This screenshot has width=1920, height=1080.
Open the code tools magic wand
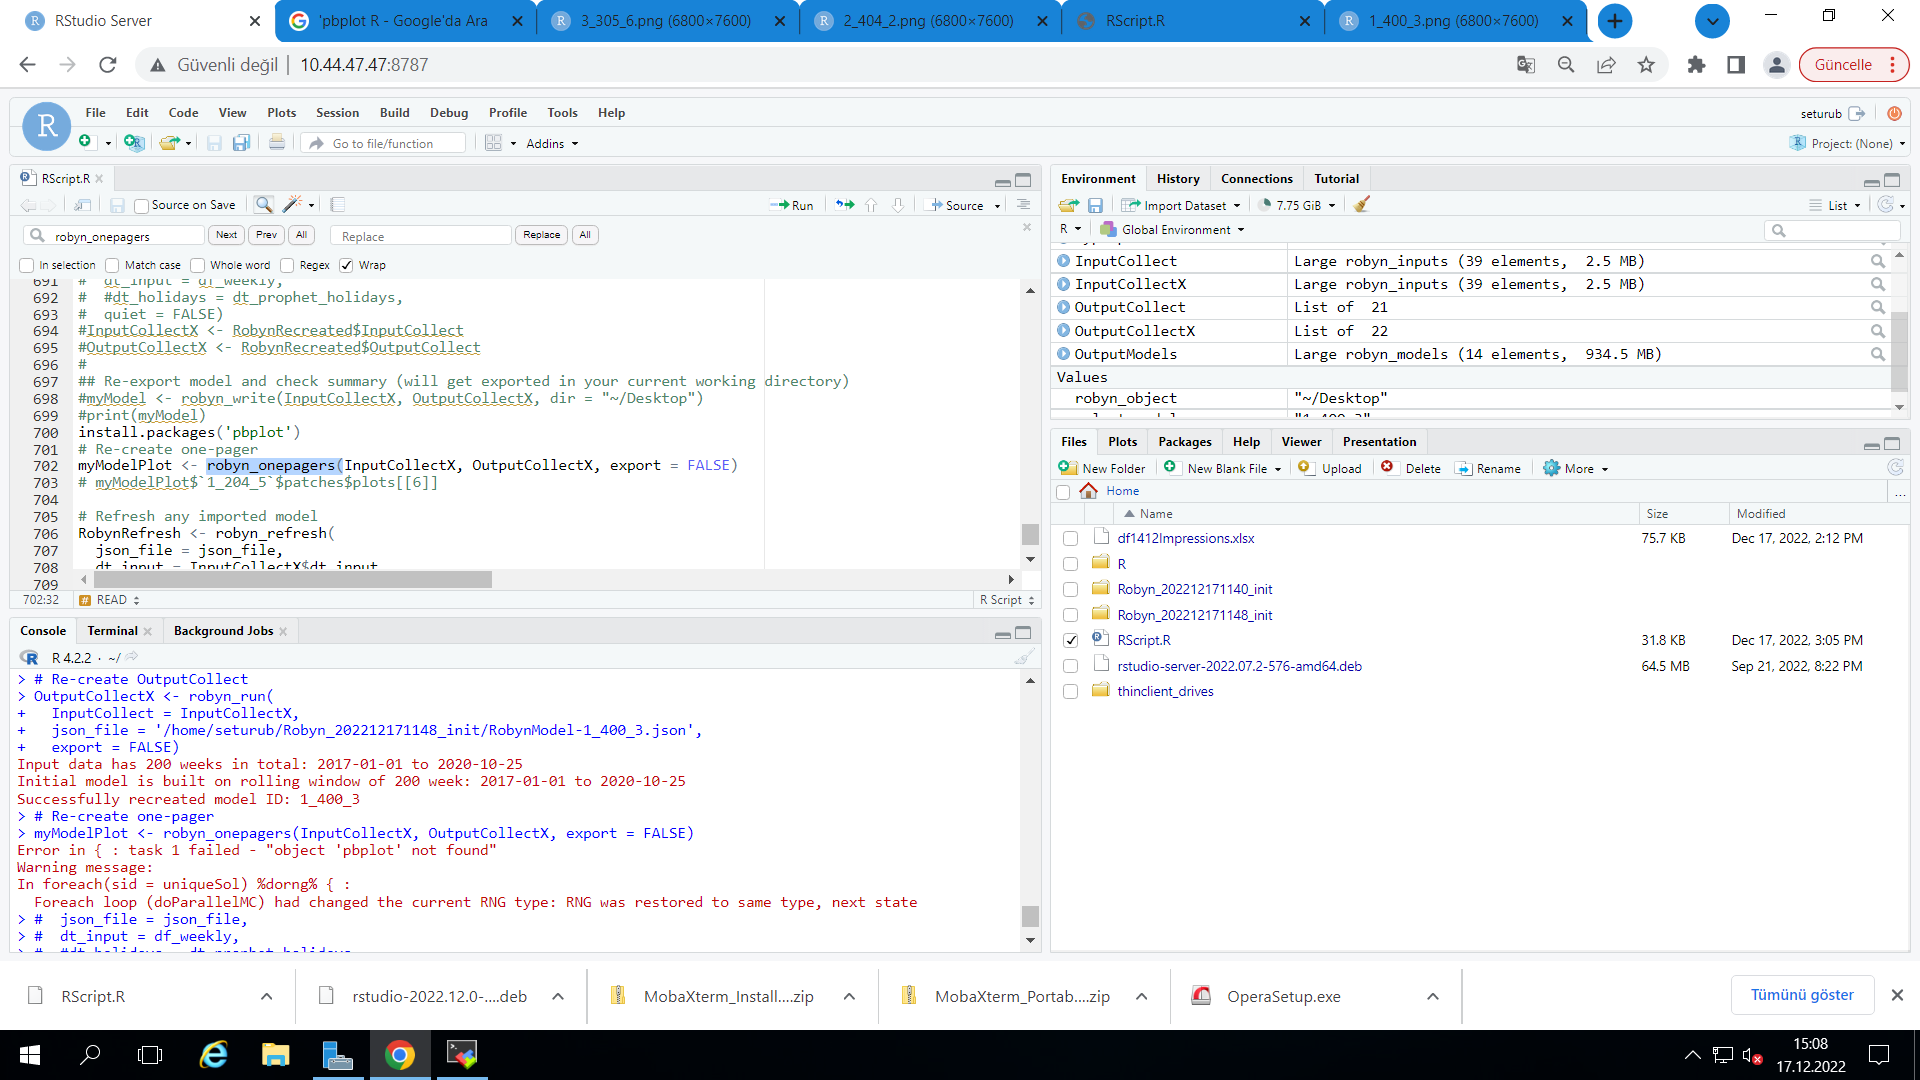[291, 205]
